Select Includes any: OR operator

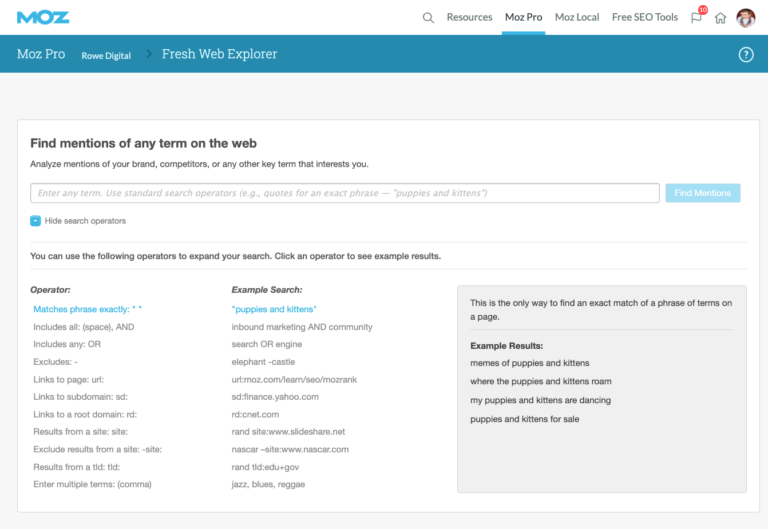point(67,344)
